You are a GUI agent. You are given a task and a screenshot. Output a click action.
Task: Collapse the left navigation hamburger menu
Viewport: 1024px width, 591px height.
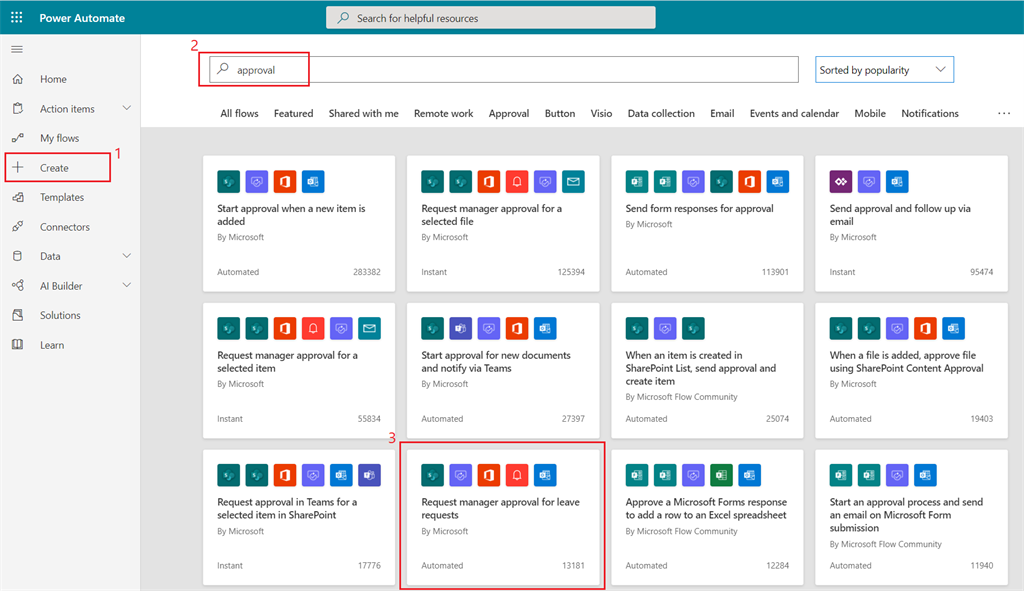tap(17, 49)
